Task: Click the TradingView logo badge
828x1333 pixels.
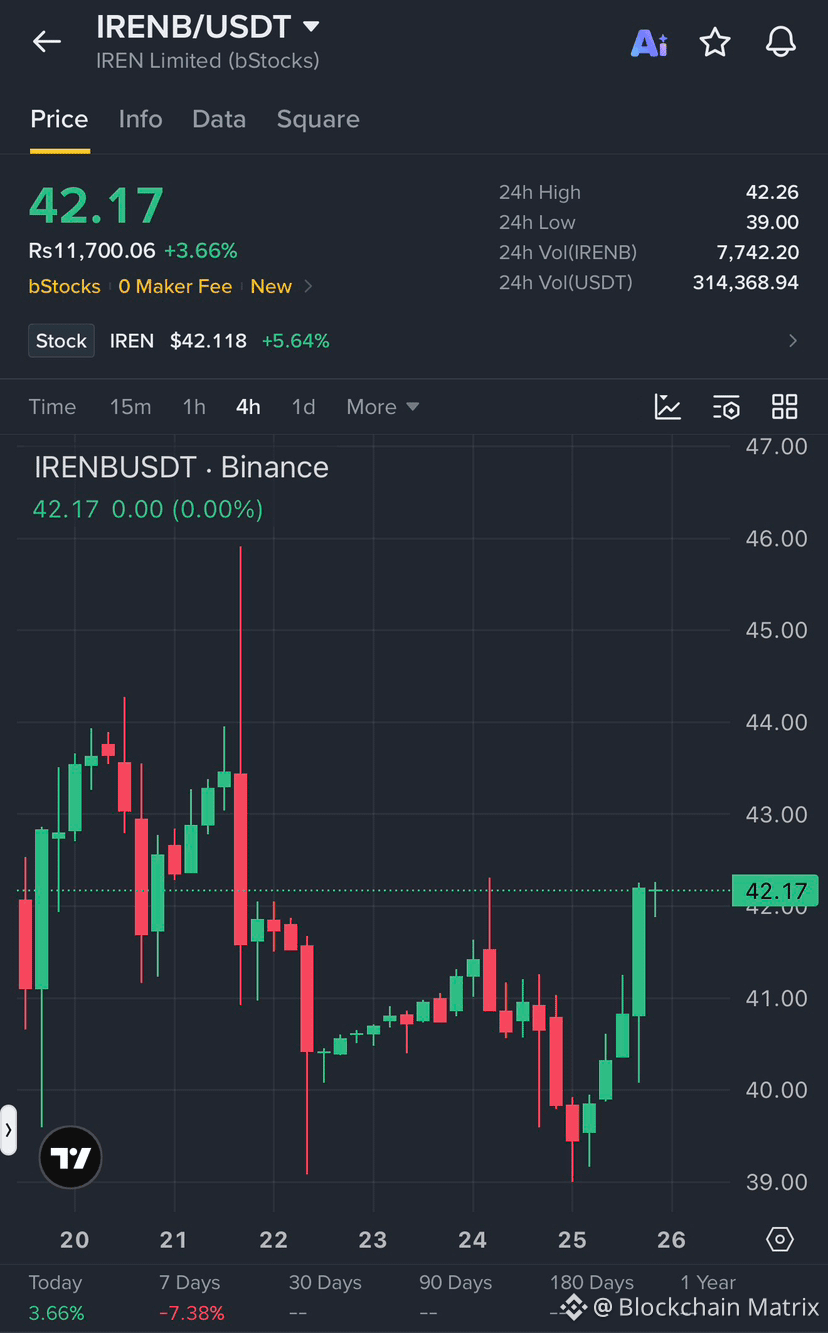Action: click(70, 1158)
